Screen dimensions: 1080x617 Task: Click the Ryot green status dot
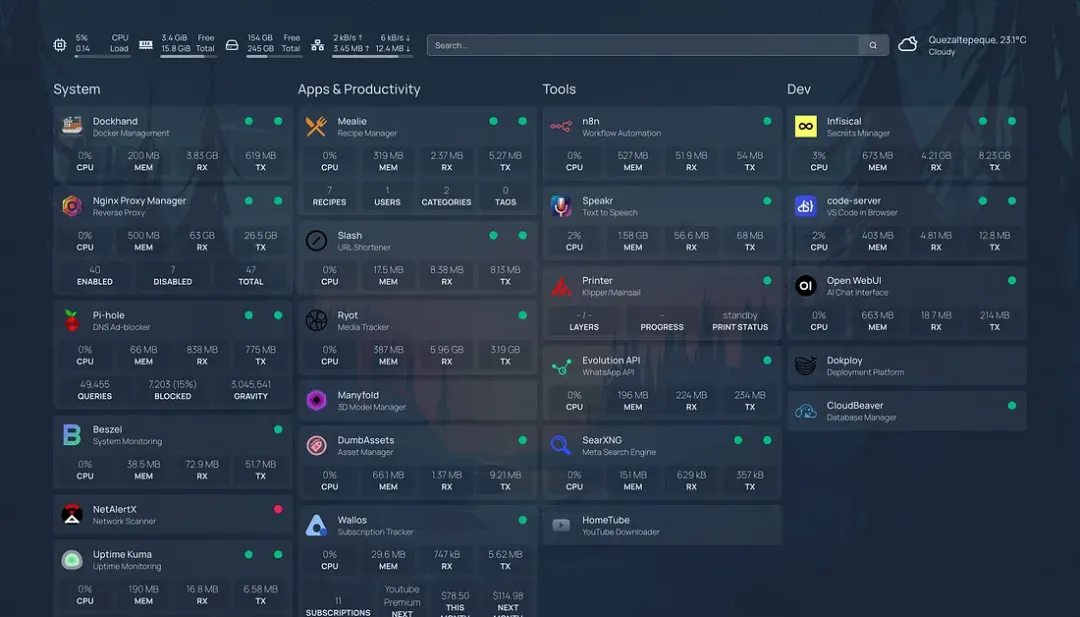pos(523,315)
